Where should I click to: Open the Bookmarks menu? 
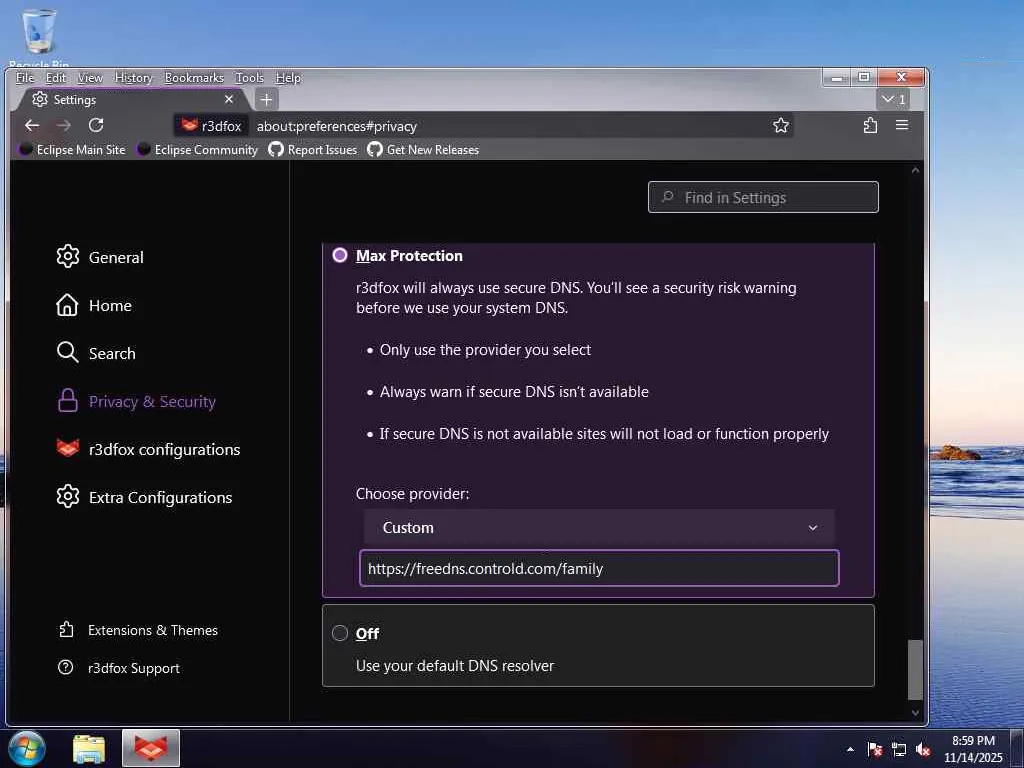(x=194, y=78)
